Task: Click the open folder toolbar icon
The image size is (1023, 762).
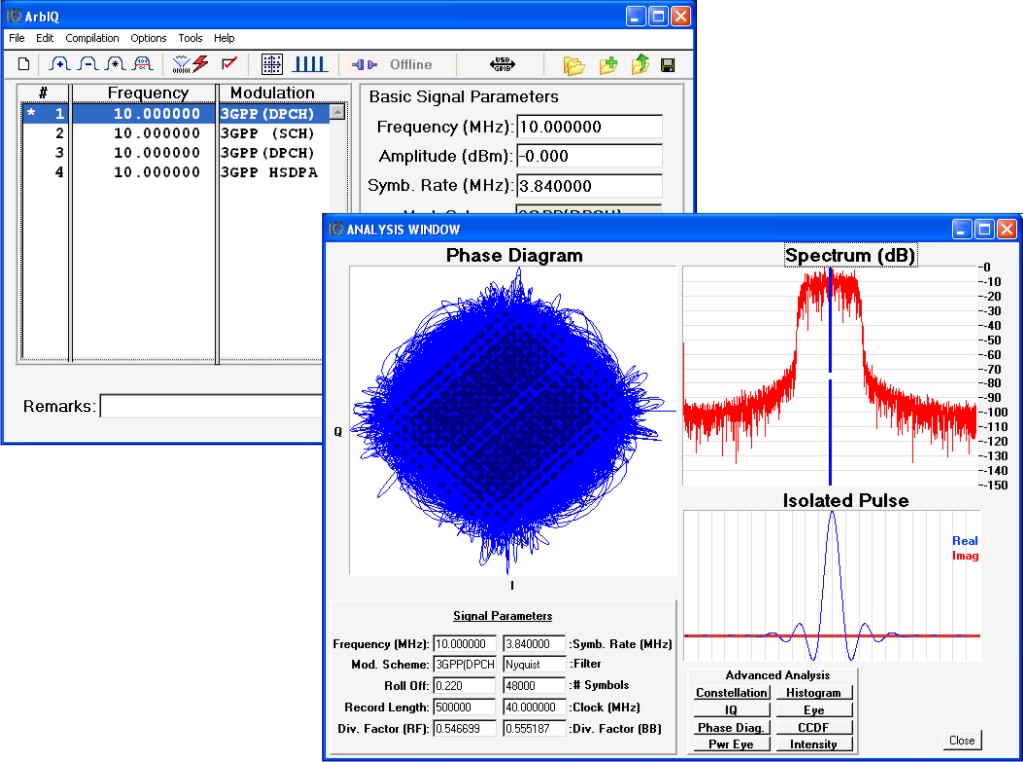Action: click(574, 66)
